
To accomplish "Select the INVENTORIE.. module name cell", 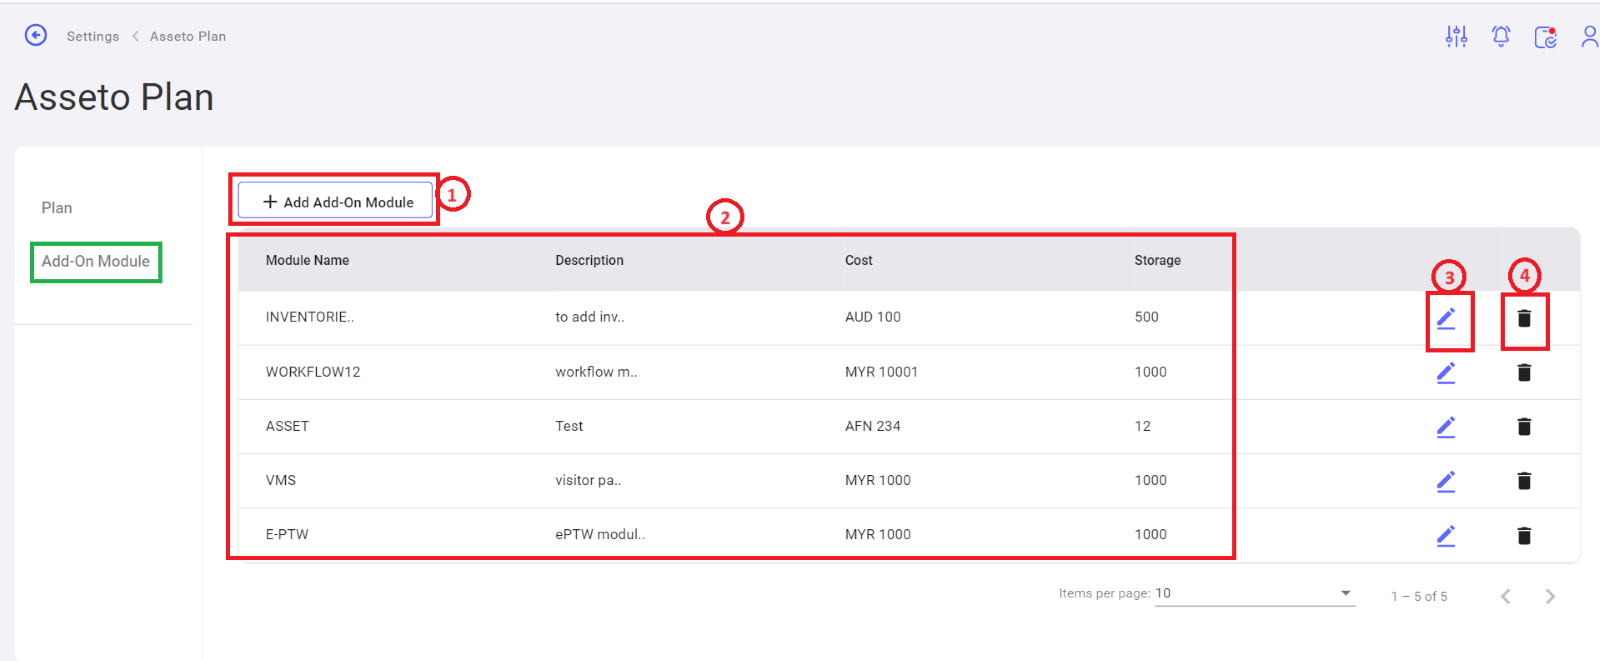I will click(310, 317).
